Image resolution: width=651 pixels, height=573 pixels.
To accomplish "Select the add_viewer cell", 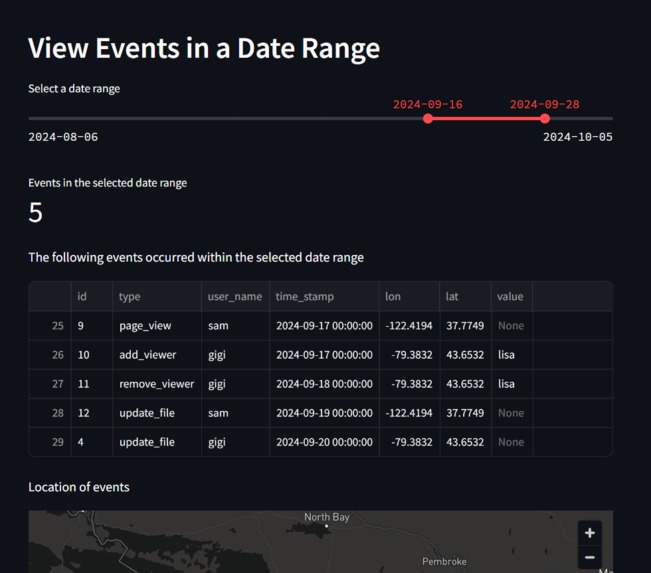I will [157, 355].
